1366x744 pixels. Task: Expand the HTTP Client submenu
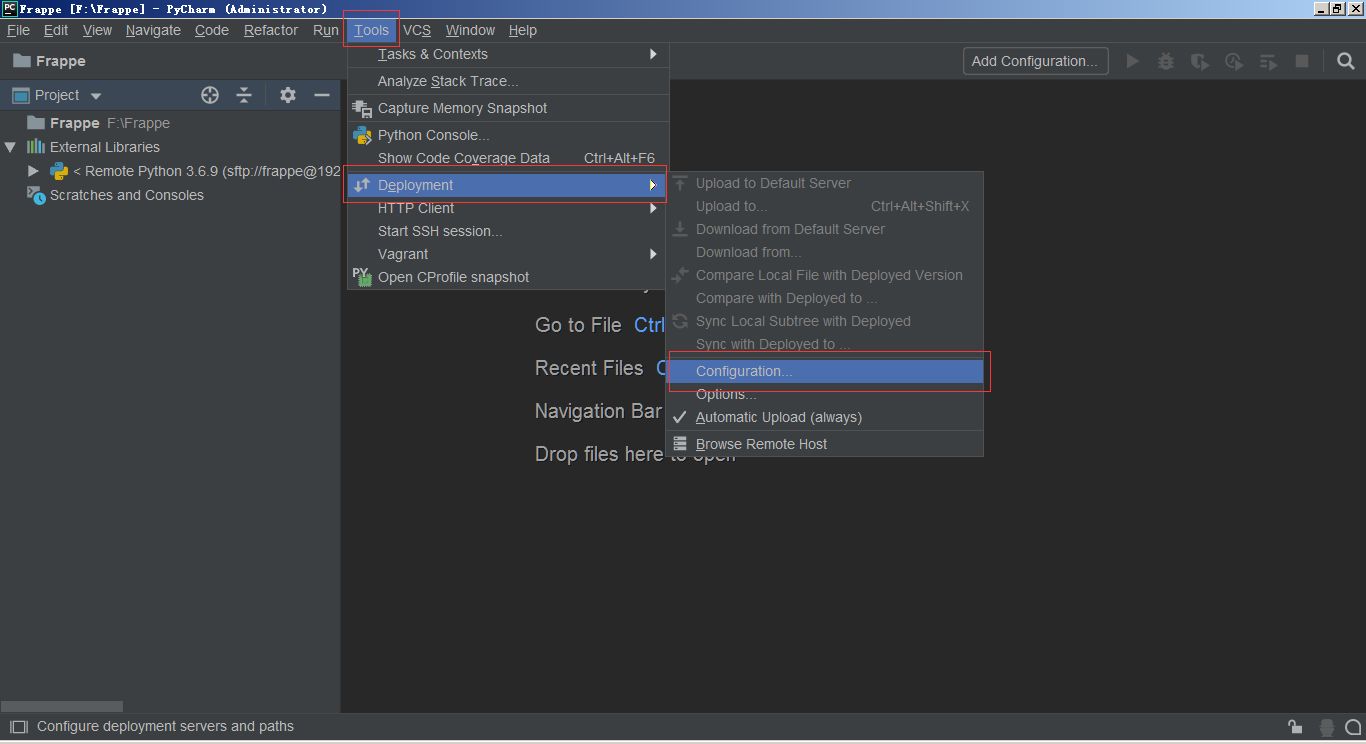click(x=508, y=208)
